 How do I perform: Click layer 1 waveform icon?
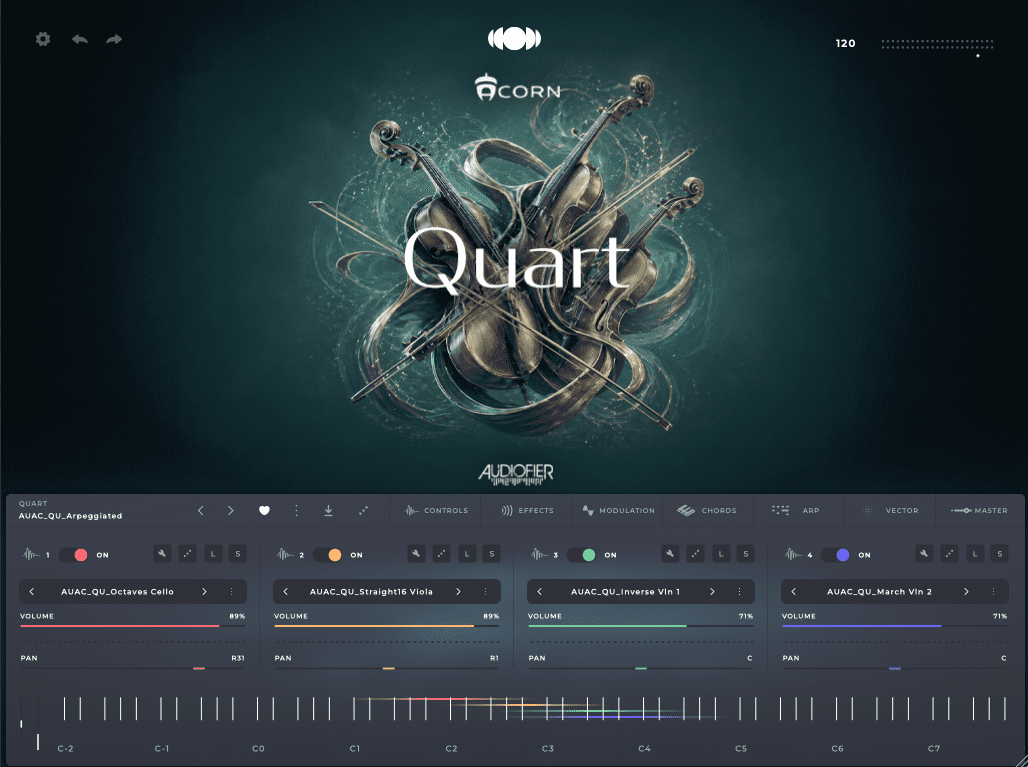(31, 555)
